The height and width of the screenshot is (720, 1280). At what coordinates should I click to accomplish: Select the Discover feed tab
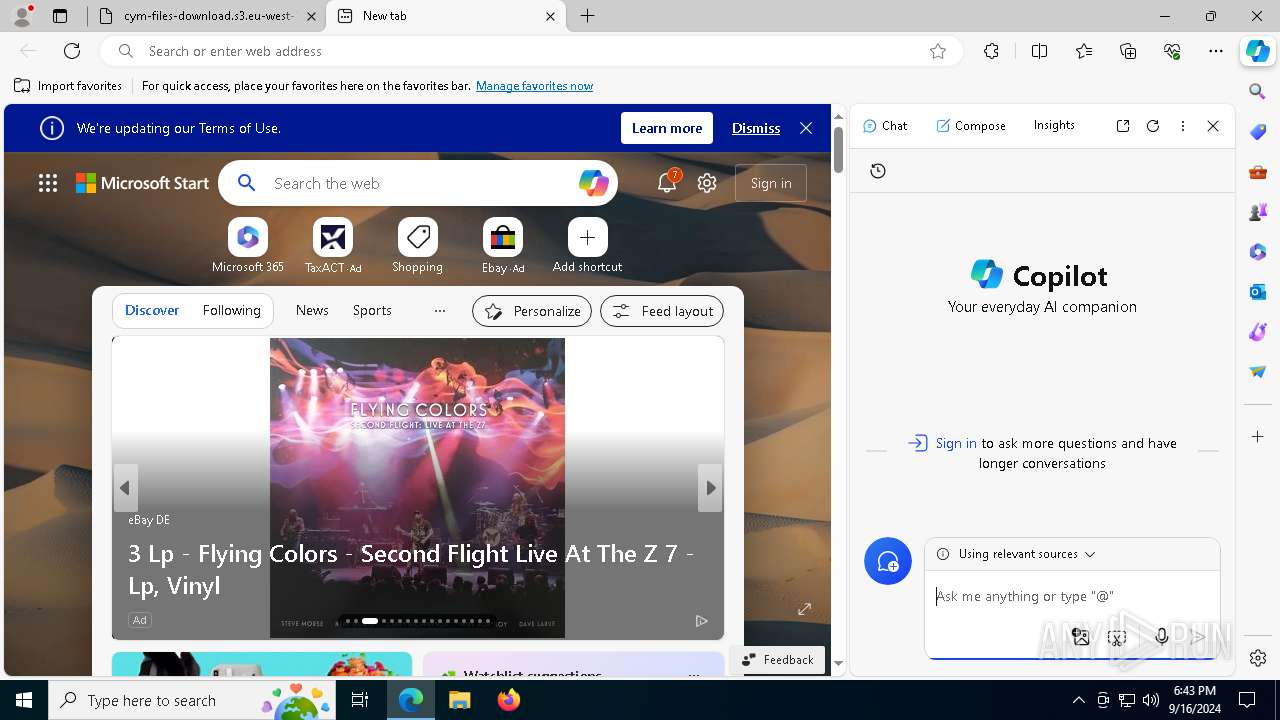click(152, 310)
